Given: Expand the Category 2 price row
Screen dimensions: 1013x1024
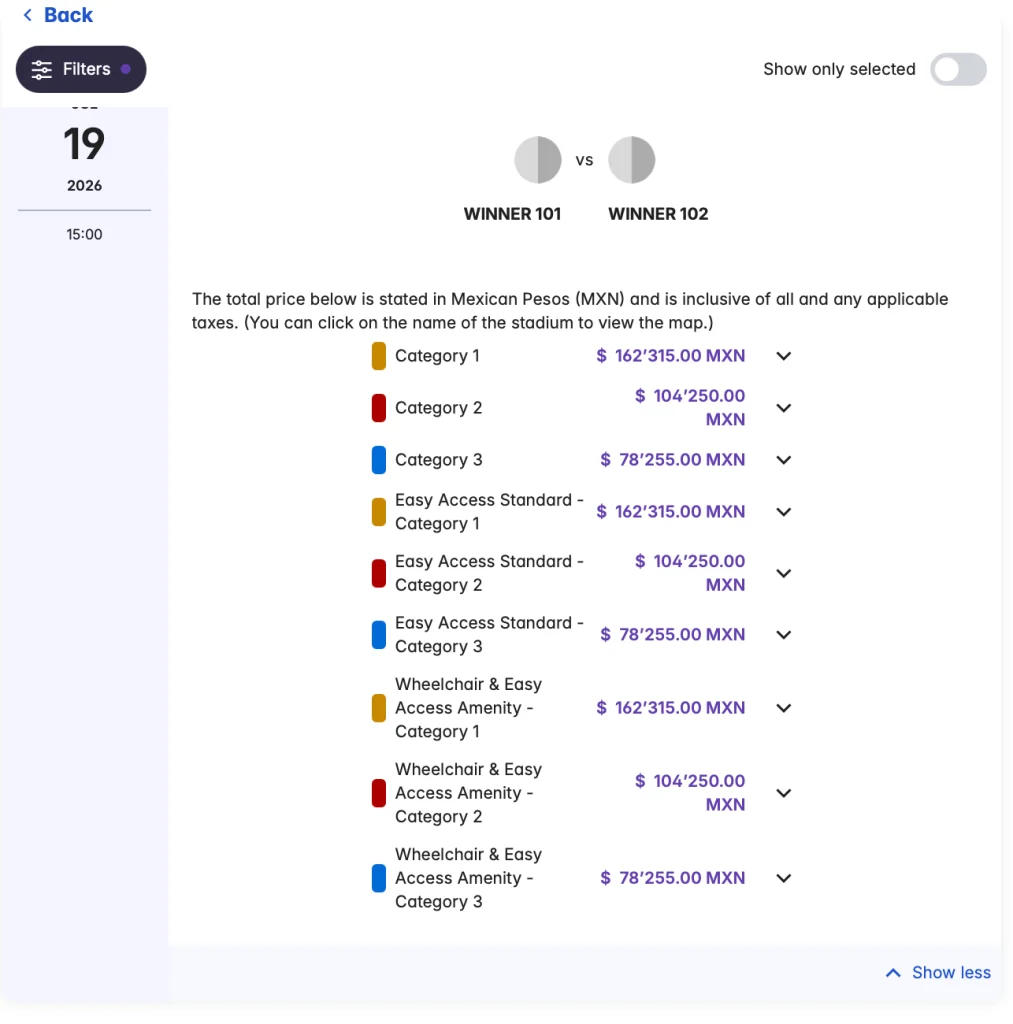Looking at the screenshot, I should [784, 408].
